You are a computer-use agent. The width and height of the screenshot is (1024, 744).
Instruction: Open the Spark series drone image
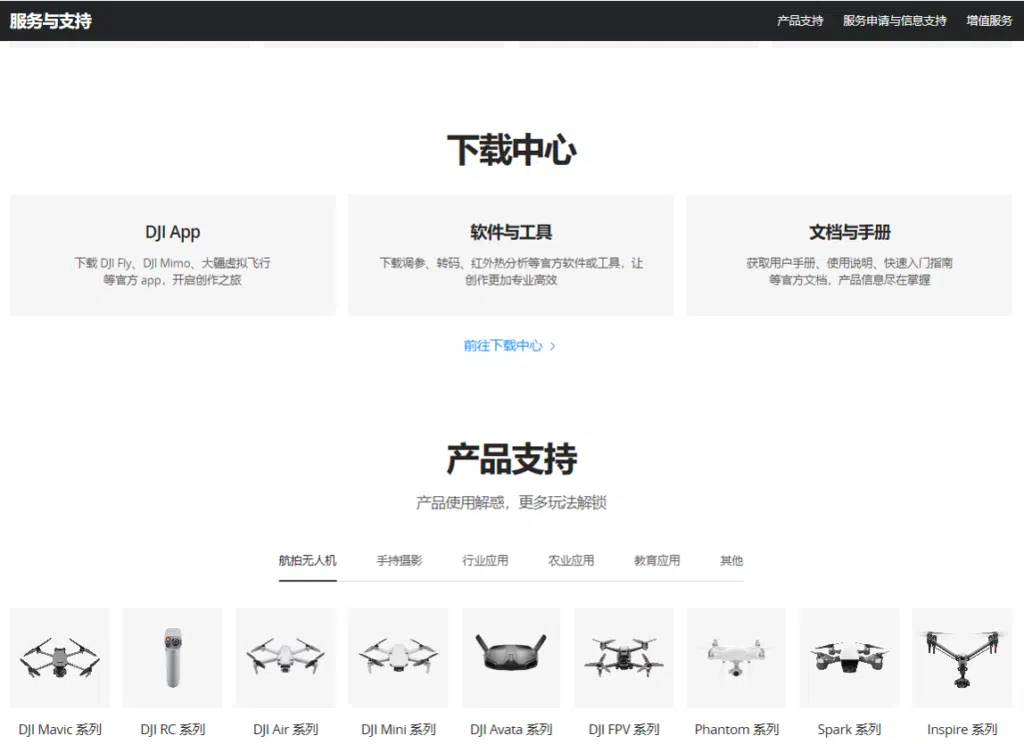click(849, 658)
